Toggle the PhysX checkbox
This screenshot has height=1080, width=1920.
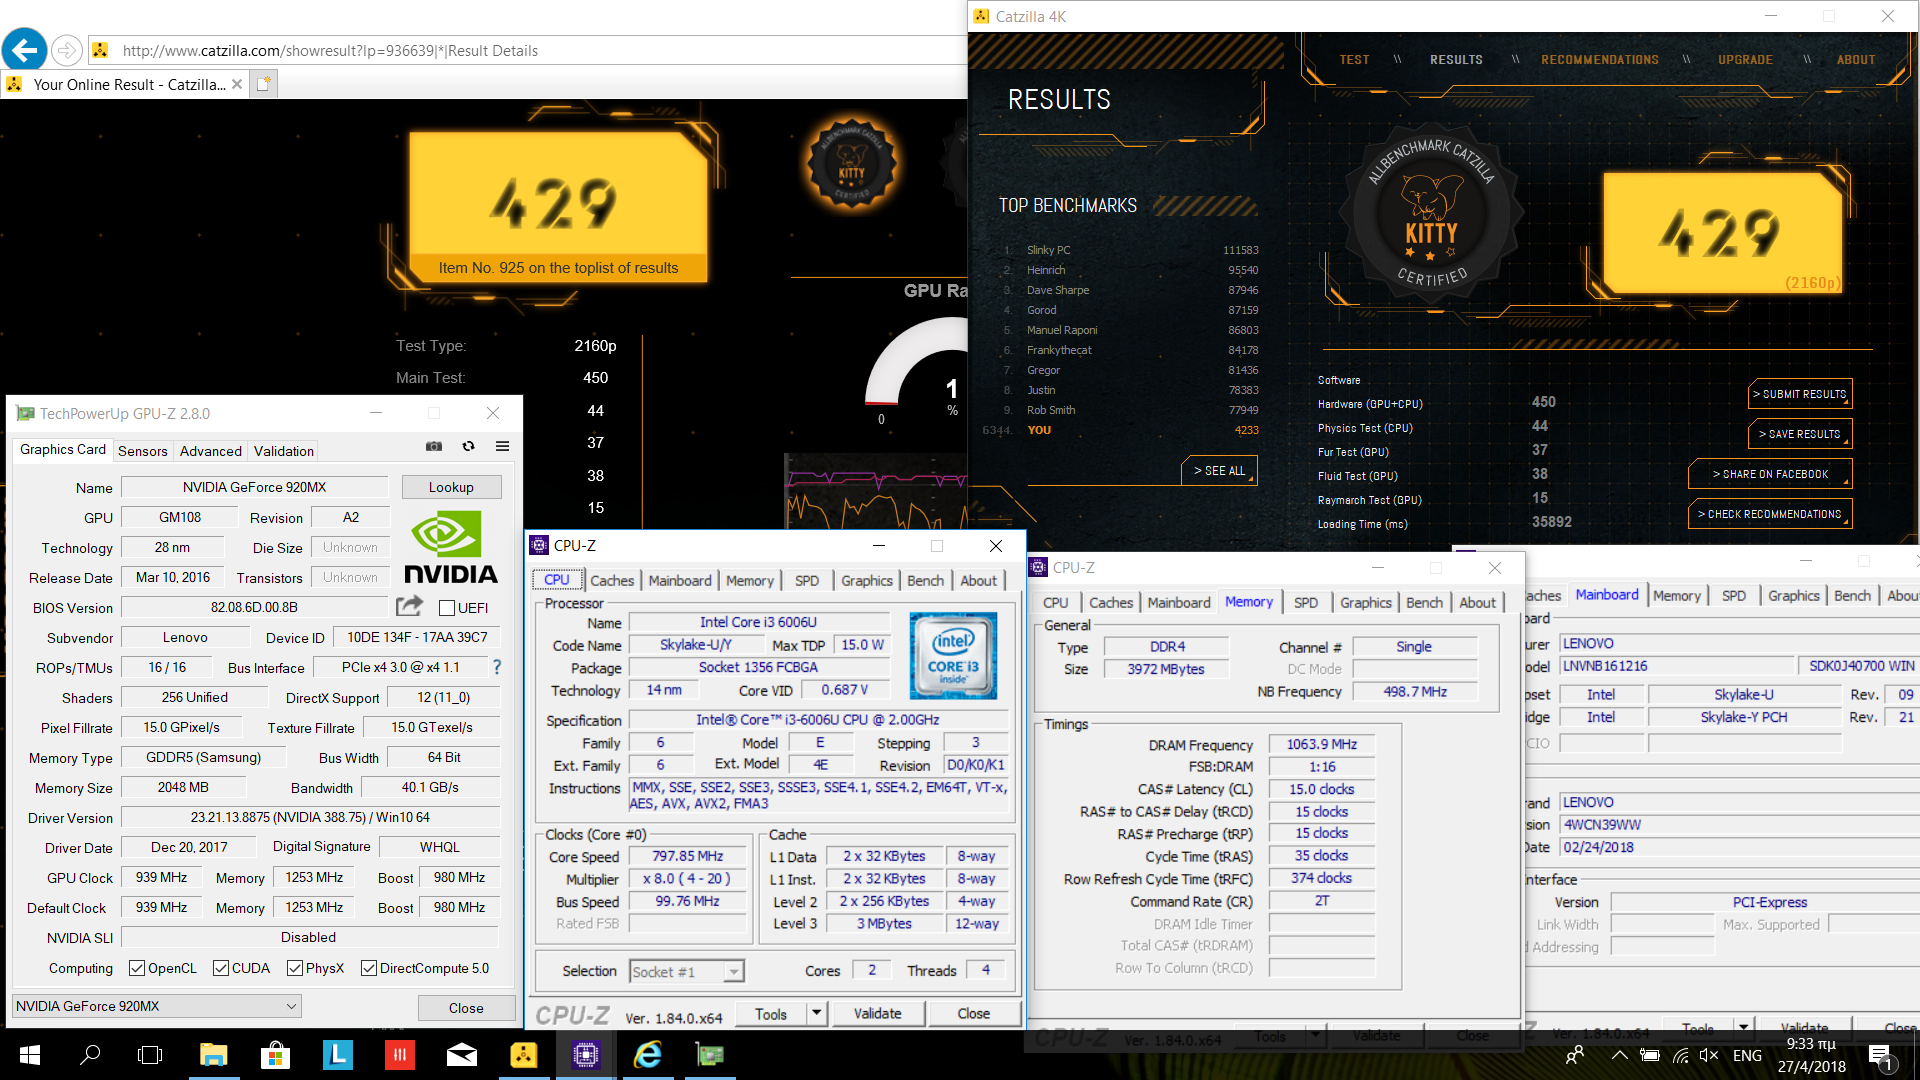coord(295,968)
